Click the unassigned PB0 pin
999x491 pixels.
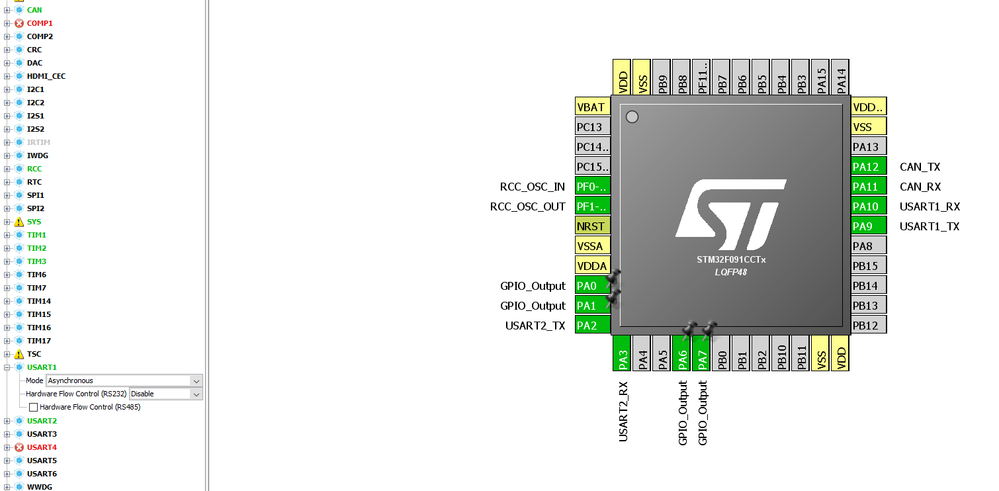721,353
